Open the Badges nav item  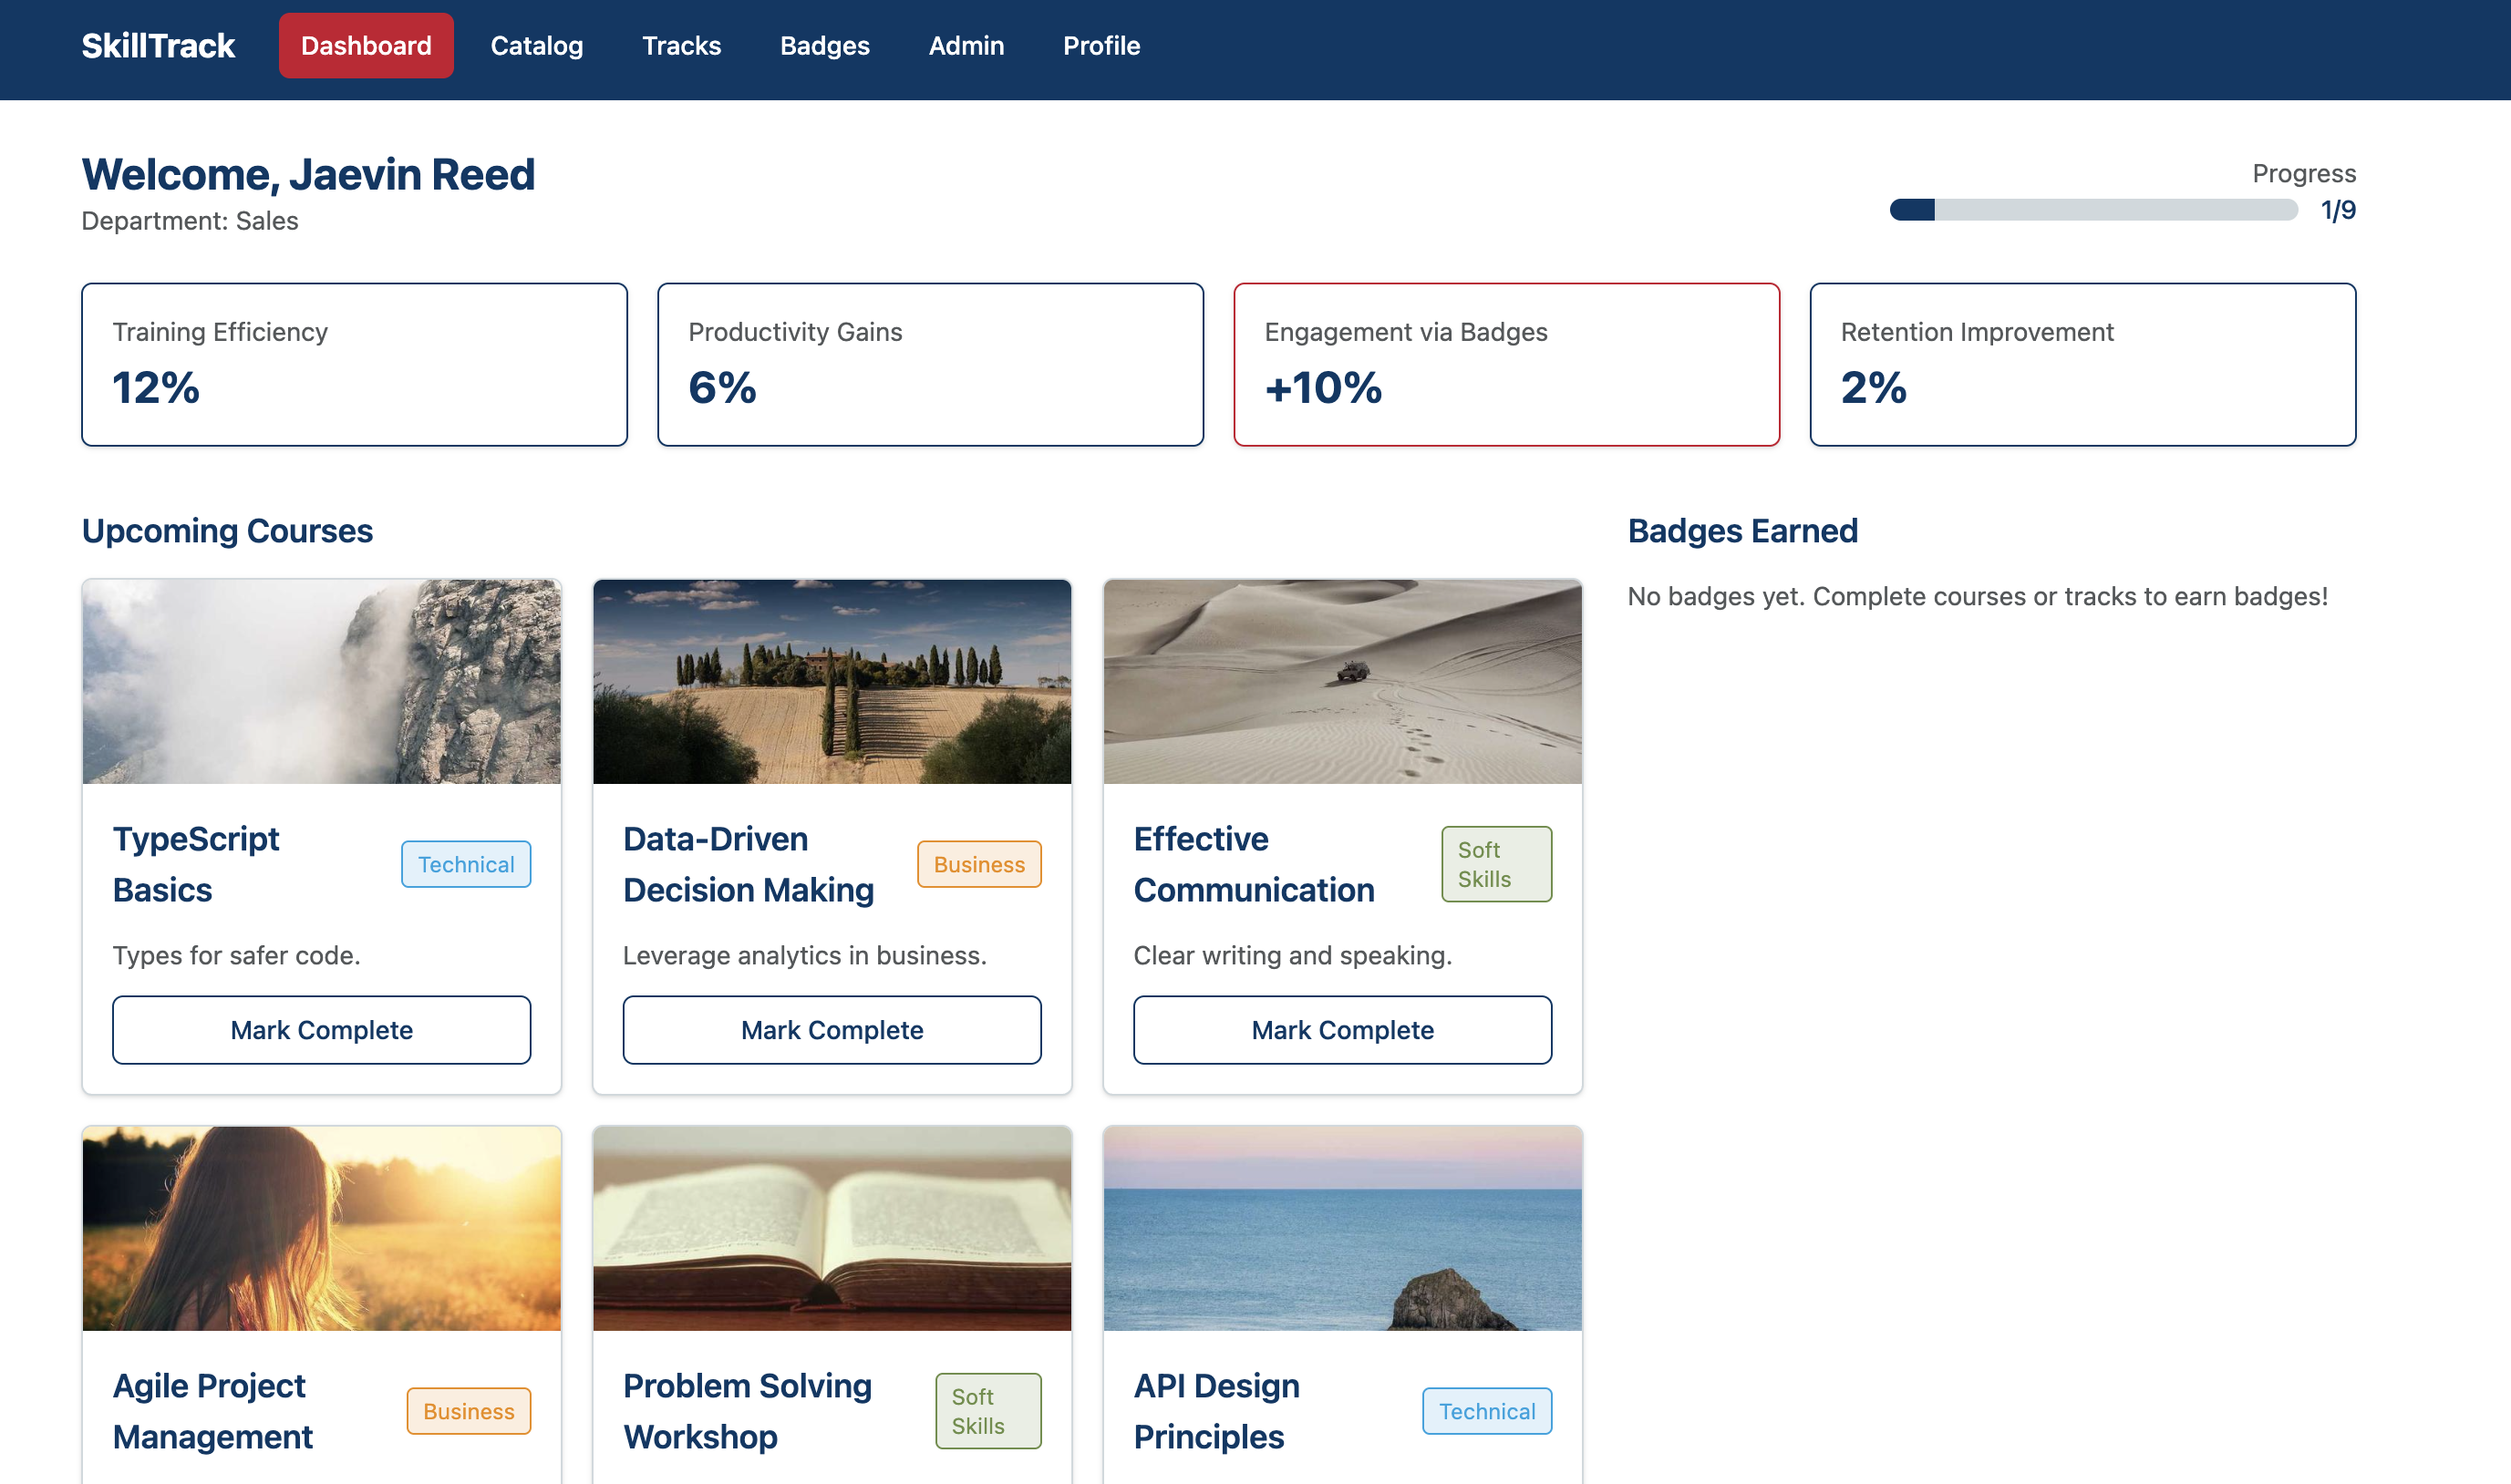pos(824,46)
